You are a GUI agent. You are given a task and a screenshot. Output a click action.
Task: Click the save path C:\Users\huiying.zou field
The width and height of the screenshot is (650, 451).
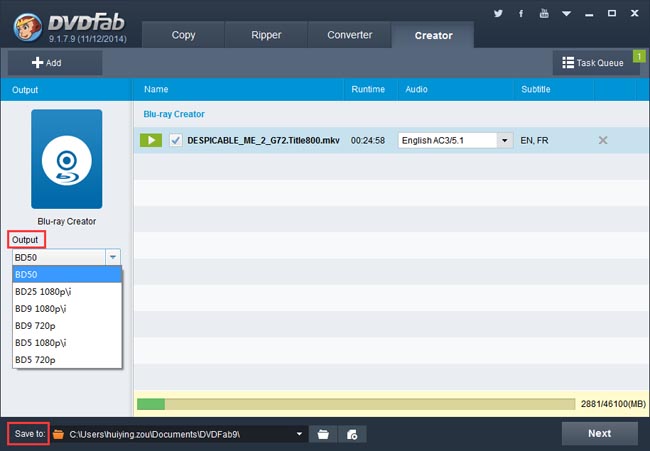click(179, 434)
